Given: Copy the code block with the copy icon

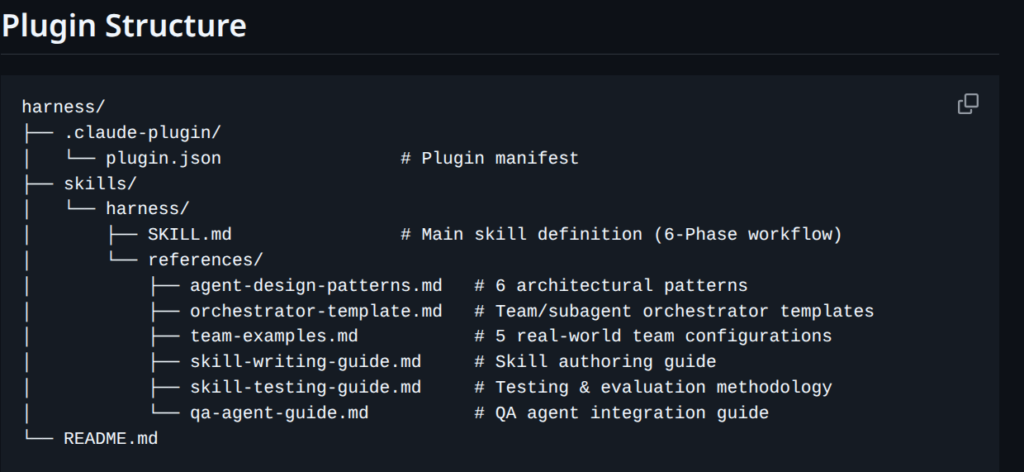Looking at the screenshot, I should [968, 104].
